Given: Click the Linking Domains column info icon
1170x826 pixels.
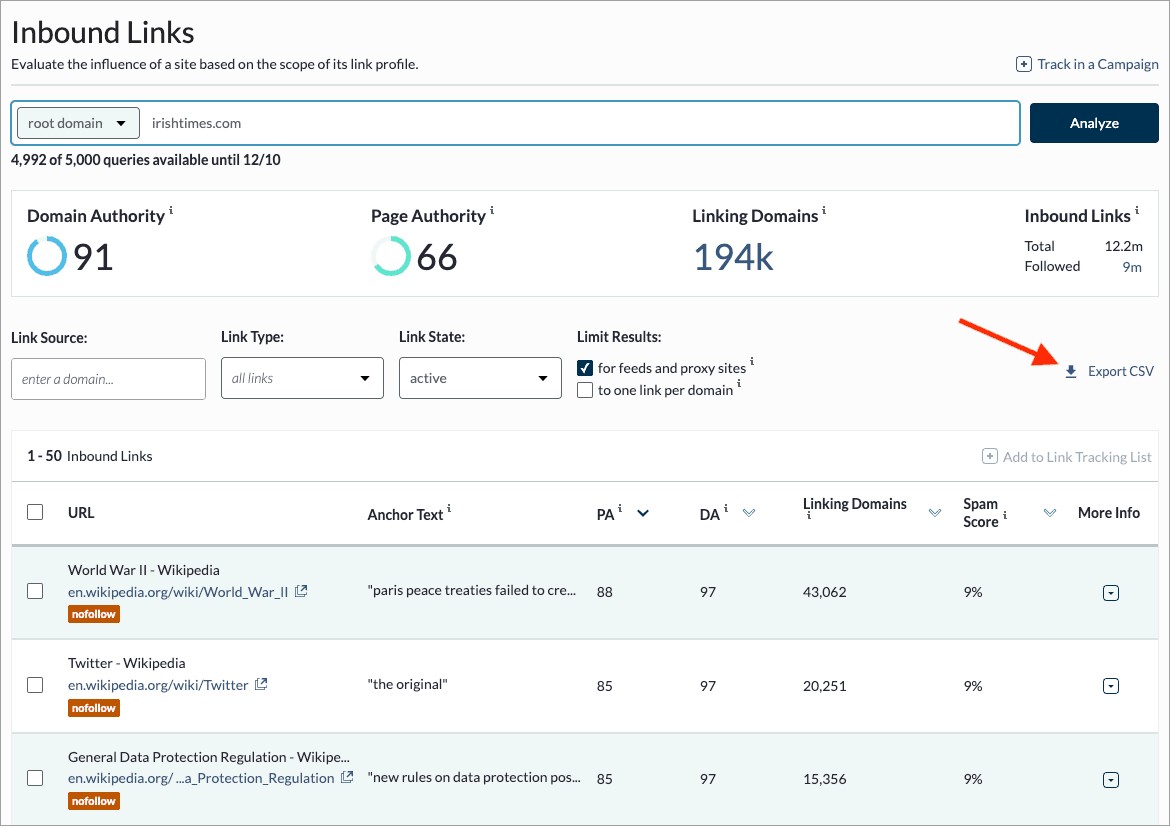Looking at the screenshot, I should click(808, 516).
